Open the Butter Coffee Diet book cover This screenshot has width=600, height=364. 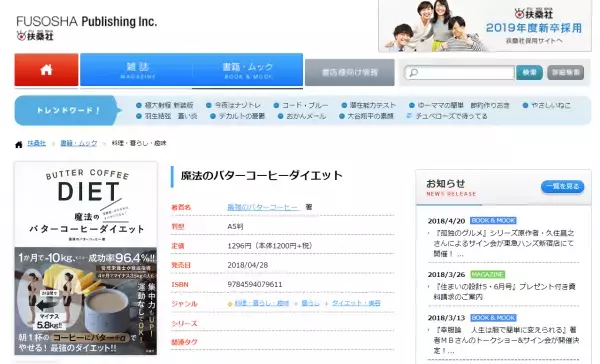pos(86,258)
